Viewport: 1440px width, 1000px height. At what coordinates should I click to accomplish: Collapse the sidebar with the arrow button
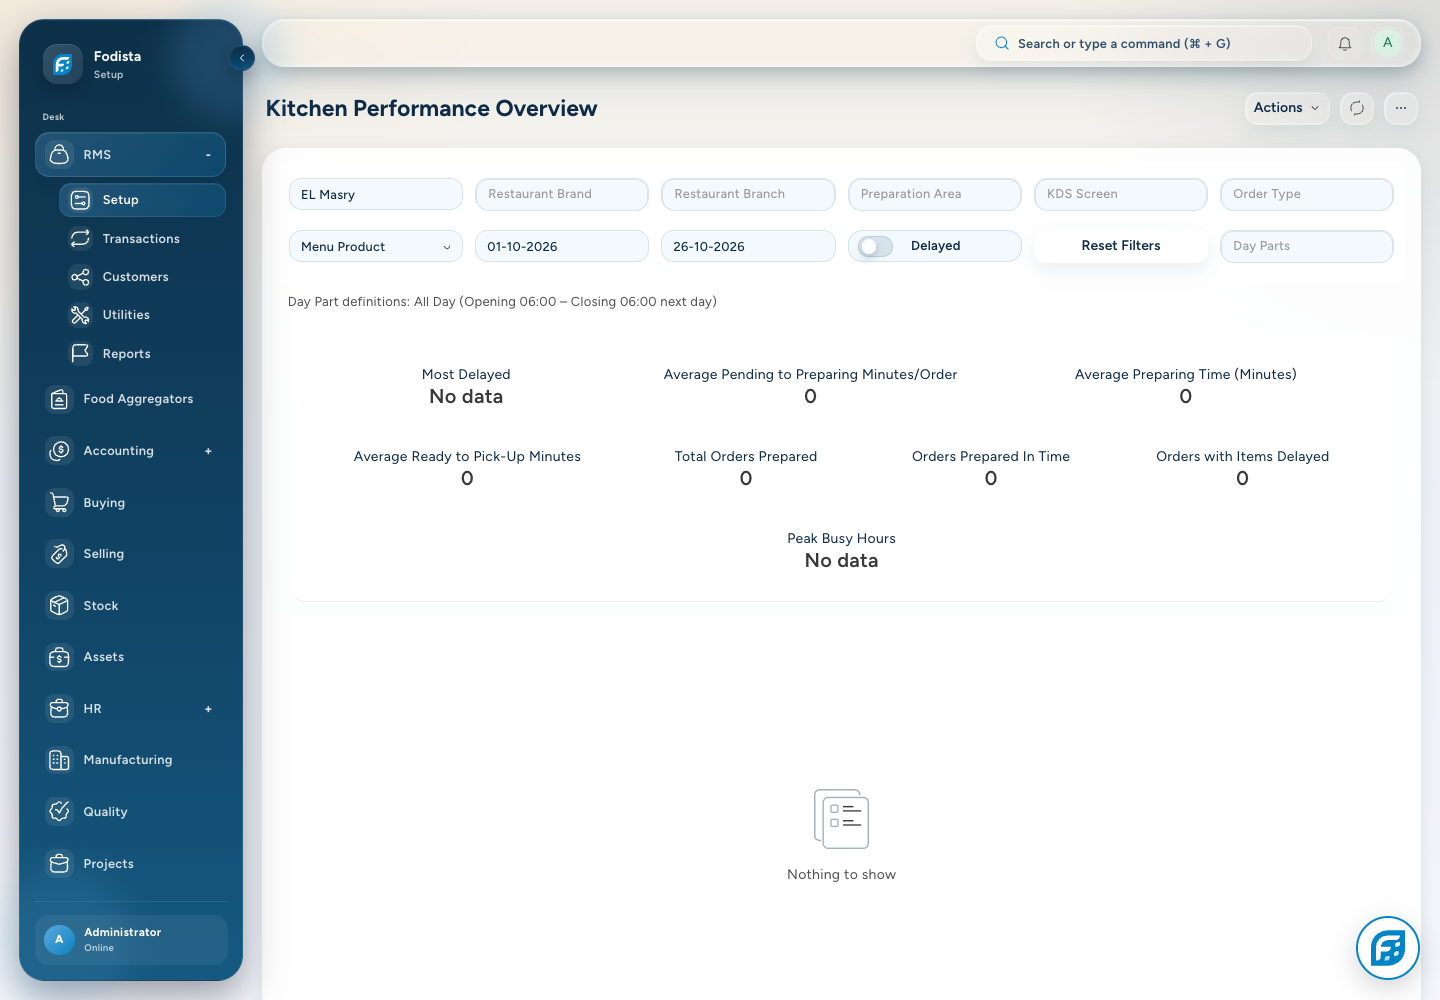coord(242,58)
